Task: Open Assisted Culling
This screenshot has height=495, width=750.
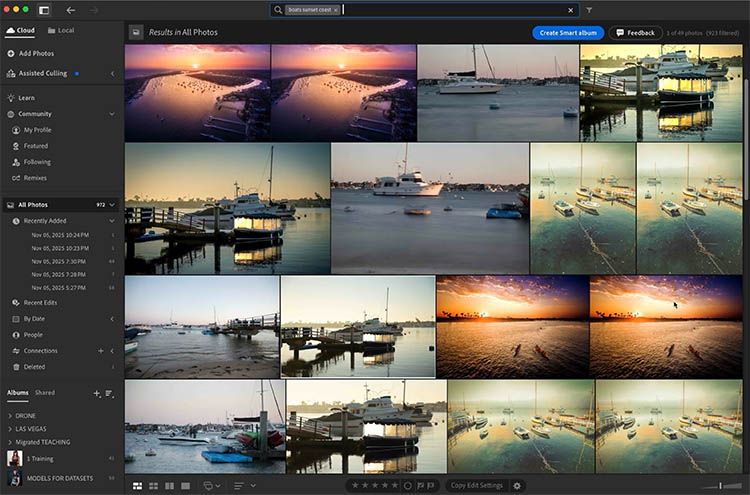Action: click(37, 73)
